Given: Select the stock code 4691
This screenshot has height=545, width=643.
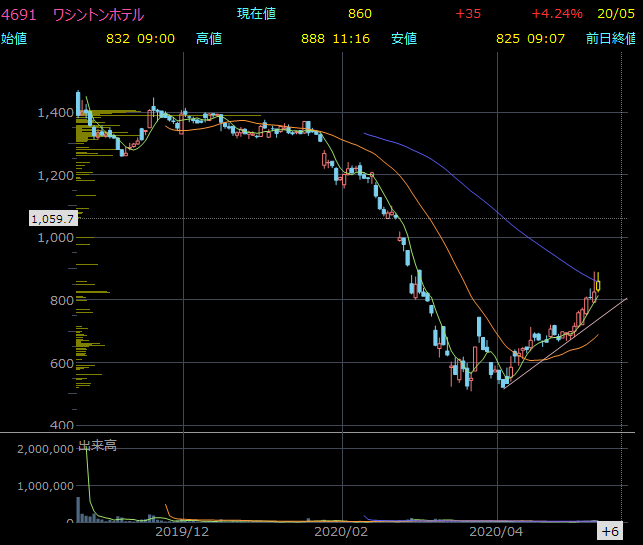Looking at the screenshot, I should (19, 14).
